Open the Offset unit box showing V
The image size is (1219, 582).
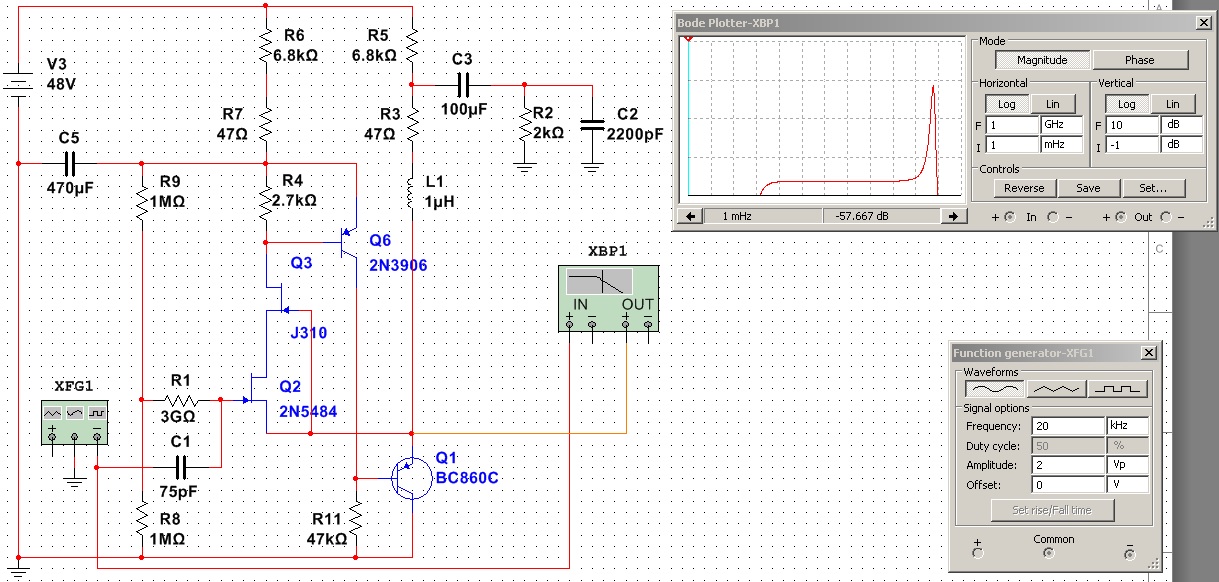tap(1127, 485)
